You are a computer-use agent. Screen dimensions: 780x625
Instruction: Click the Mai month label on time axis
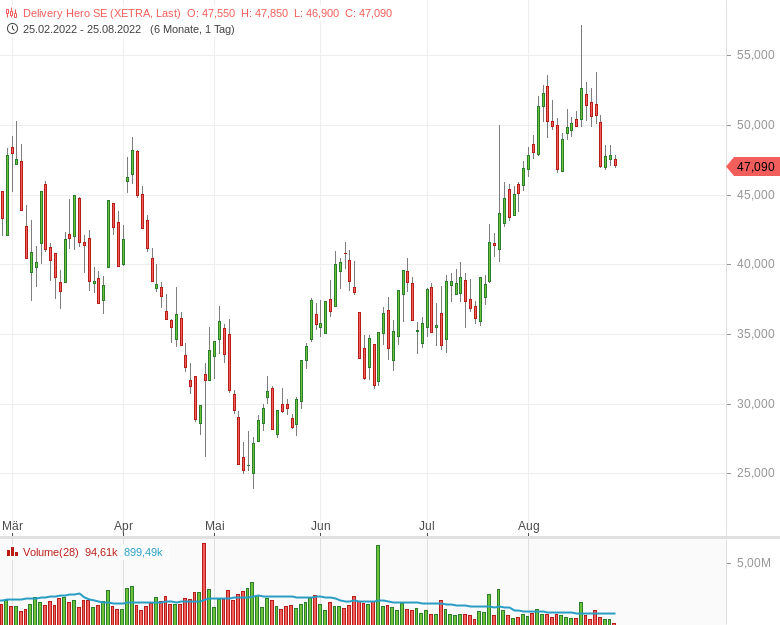tap(215, 525)
